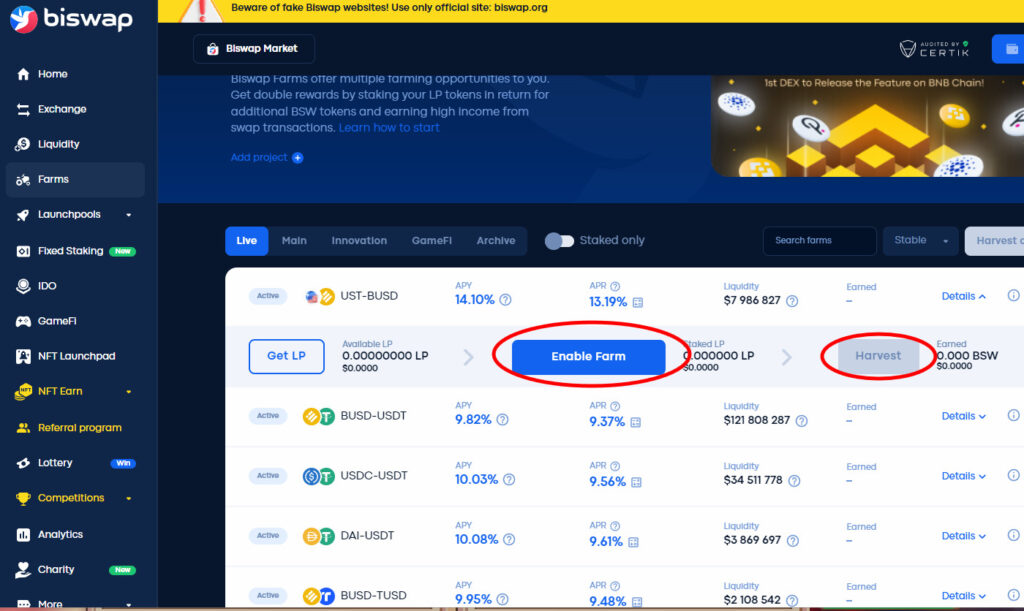Collapse the UST-BUSD Details section
The height and width of the screenshot is (611, 1024).
point(963,296)
